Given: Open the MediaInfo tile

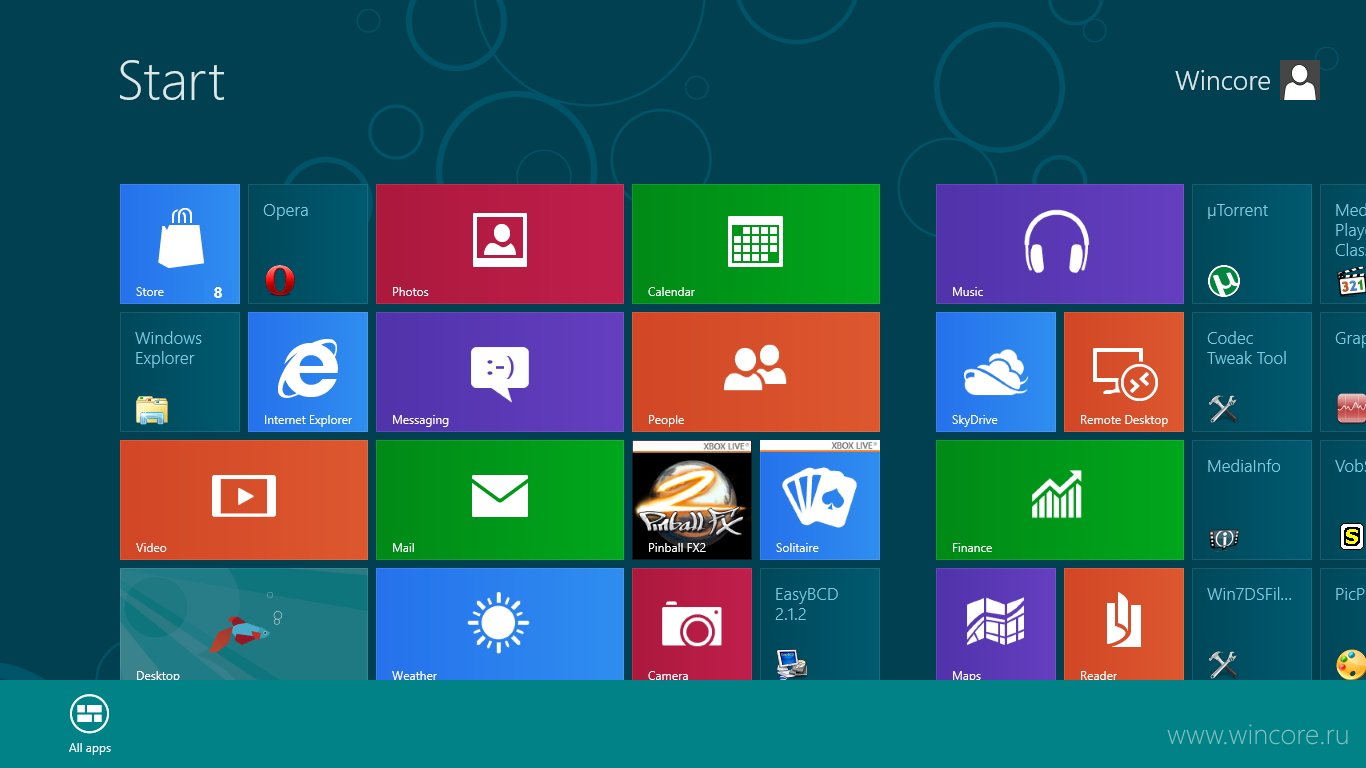Looking at the screenshot, I should (x=1252, y=500).
